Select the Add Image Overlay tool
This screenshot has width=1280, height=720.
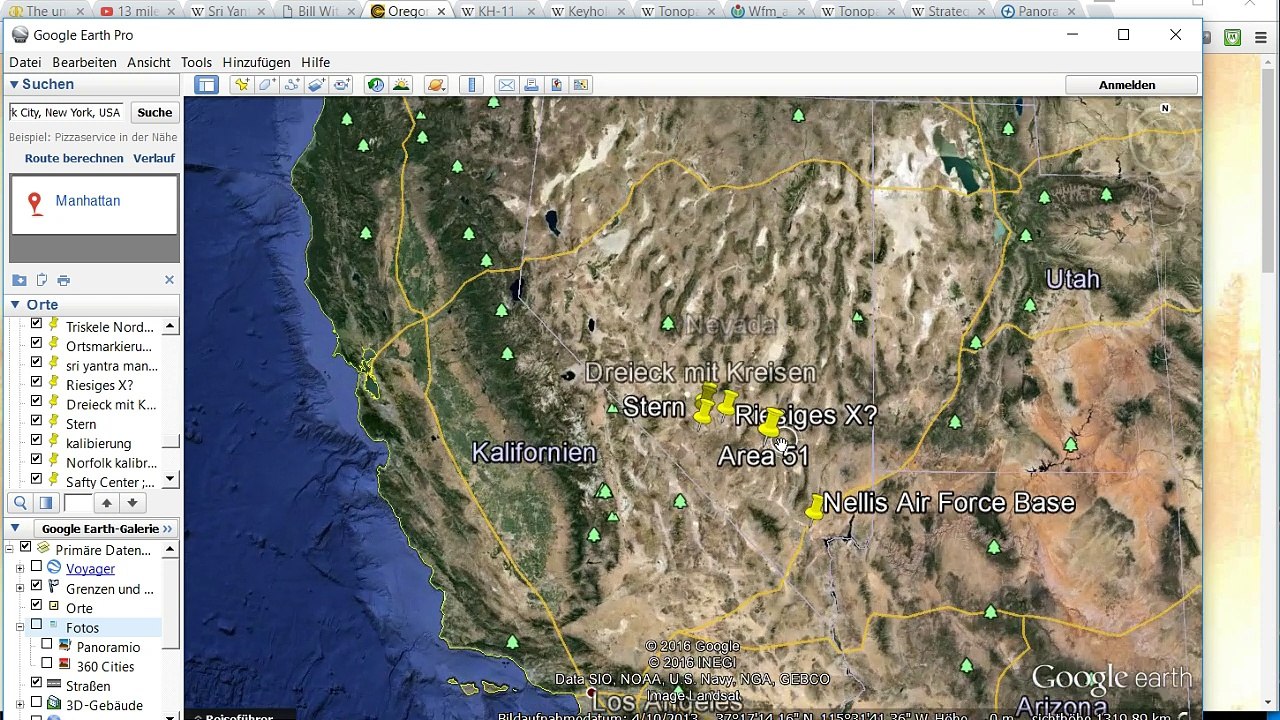tap(317, 85)
